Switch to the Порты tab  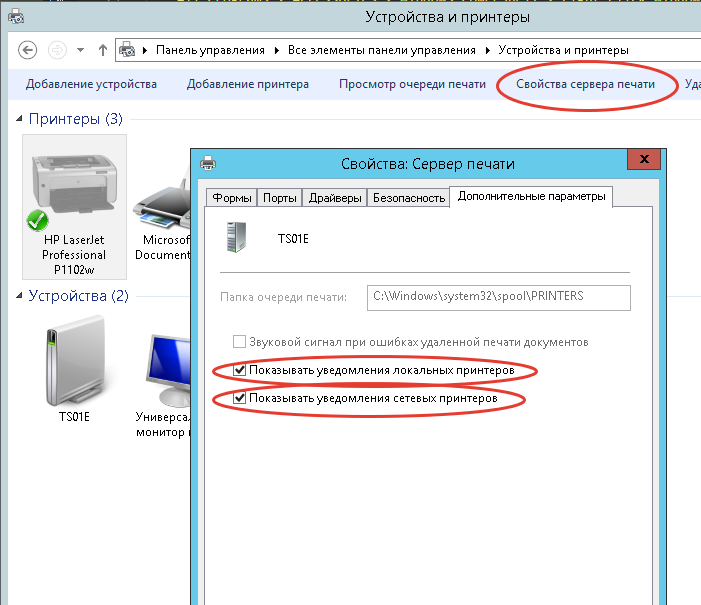[x=279, y=198]
